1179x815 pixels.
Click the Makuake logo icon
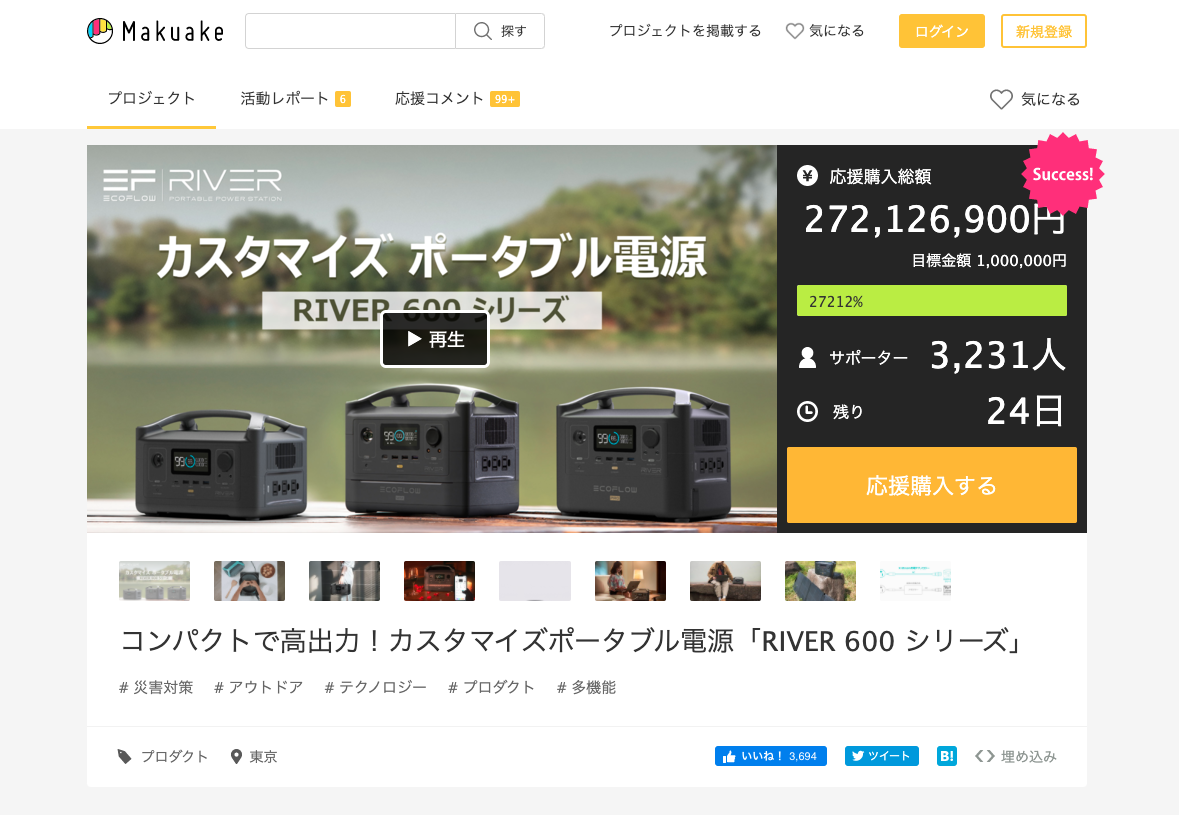(x=100, y=31)
